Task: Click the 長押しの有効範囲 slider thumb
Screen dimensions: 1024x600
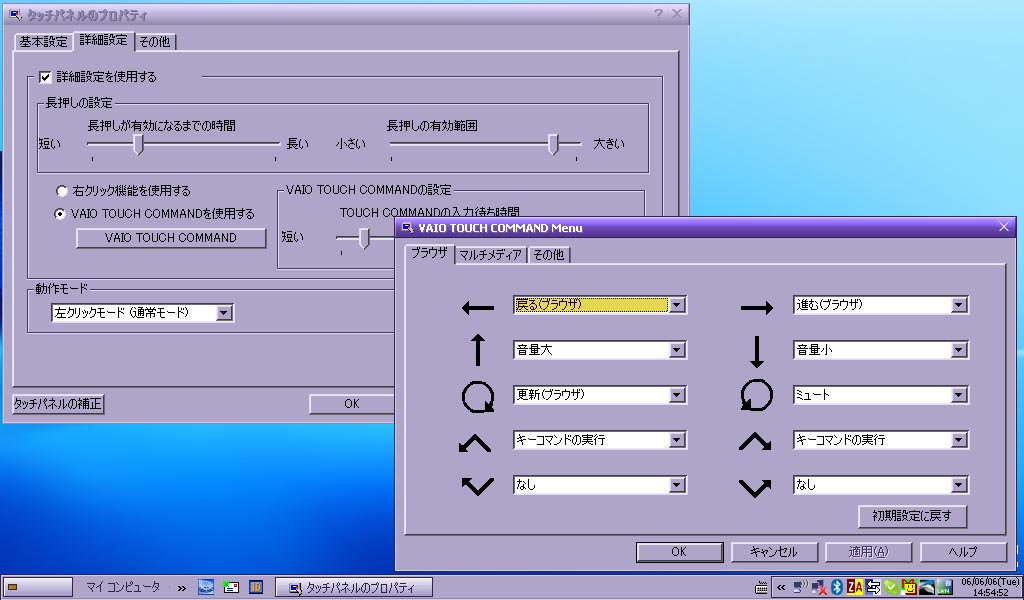Action: tap(553, 145)
